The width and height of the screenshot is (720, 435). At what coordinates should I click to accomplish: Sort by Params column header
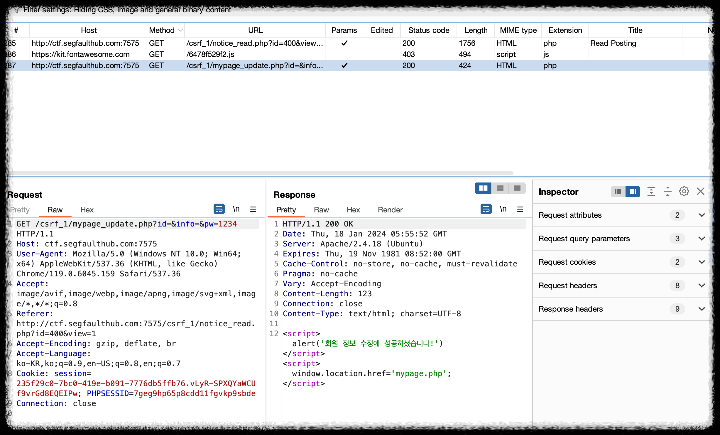coord(344,30)
